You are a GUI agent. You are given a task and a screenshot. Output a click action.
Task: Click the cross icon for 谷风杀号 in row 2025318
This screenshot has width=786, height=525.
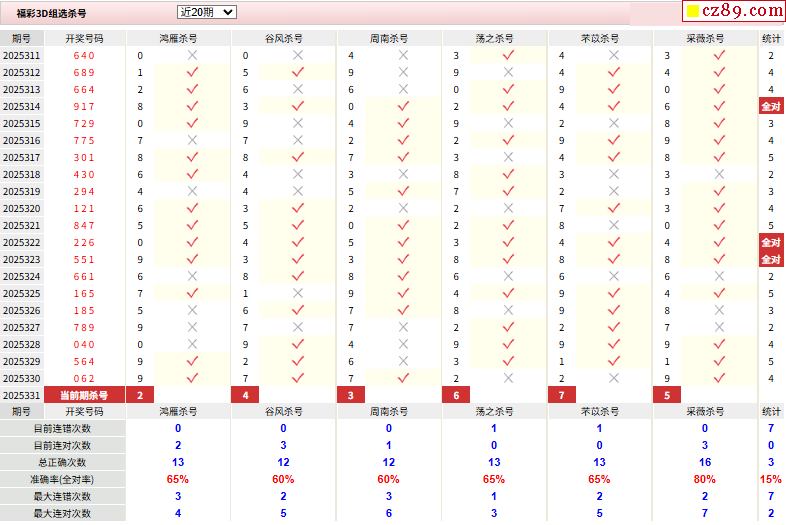[x=298, y=175]
